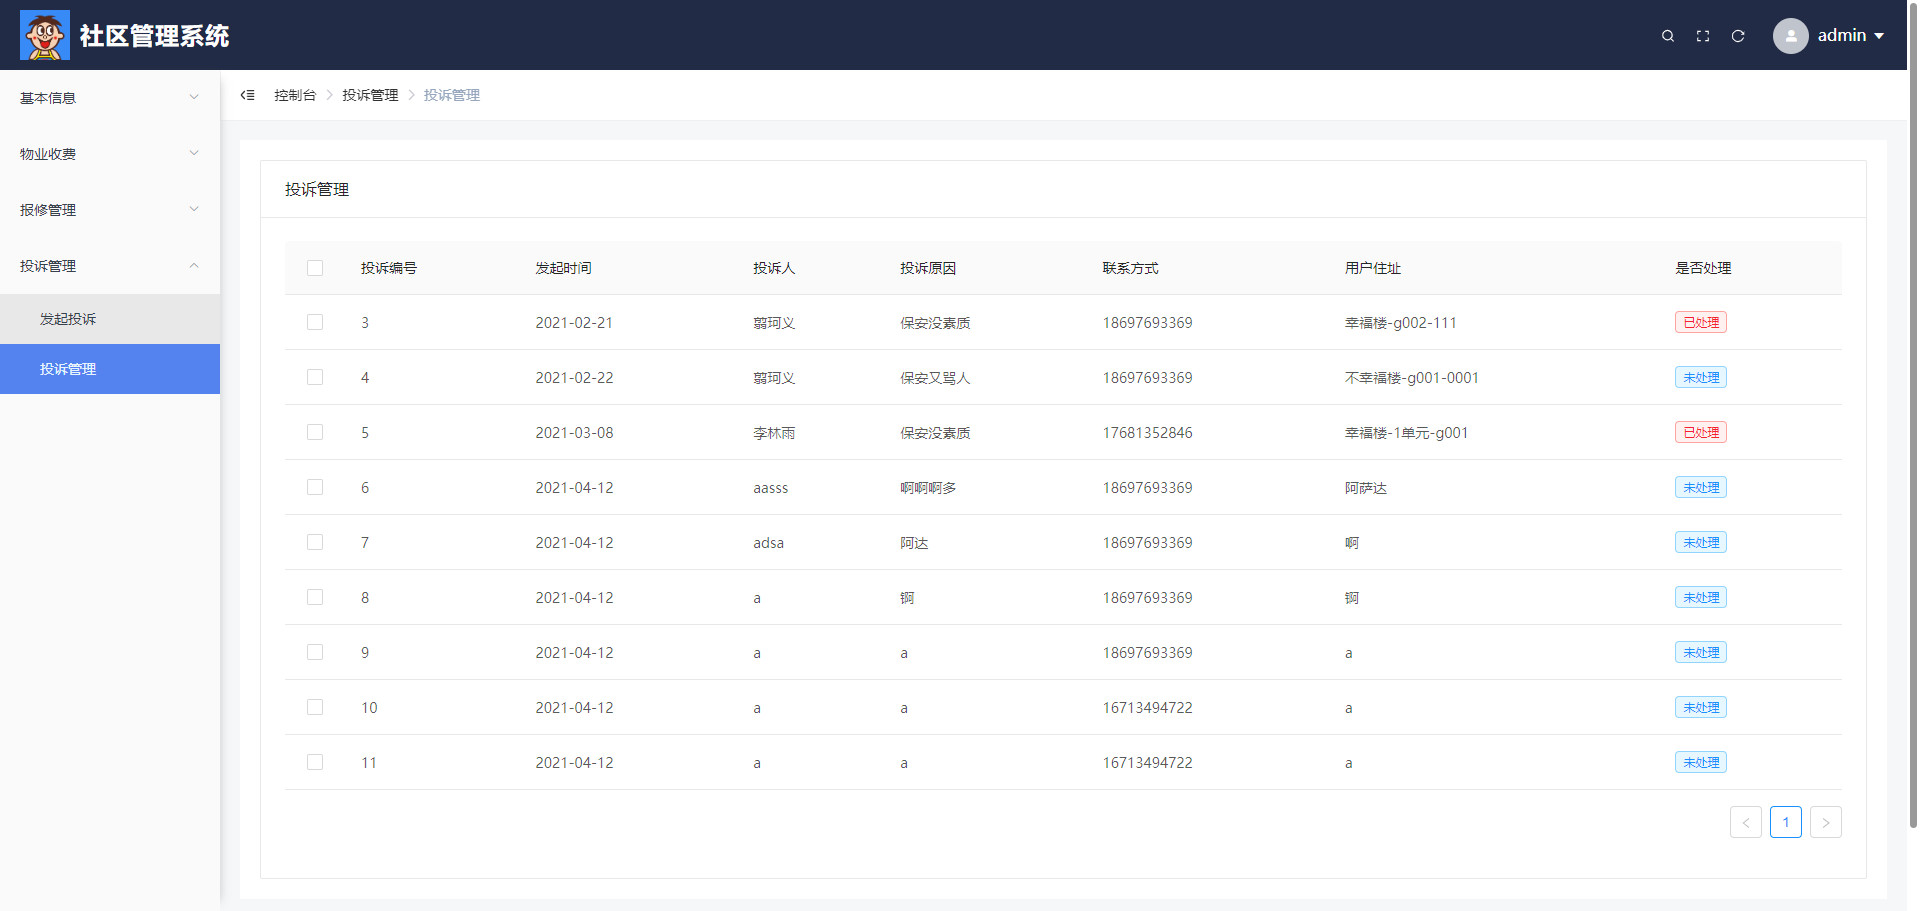Click 未处理 tag in row 11

pyautogui.click(x=1701, y=762)
